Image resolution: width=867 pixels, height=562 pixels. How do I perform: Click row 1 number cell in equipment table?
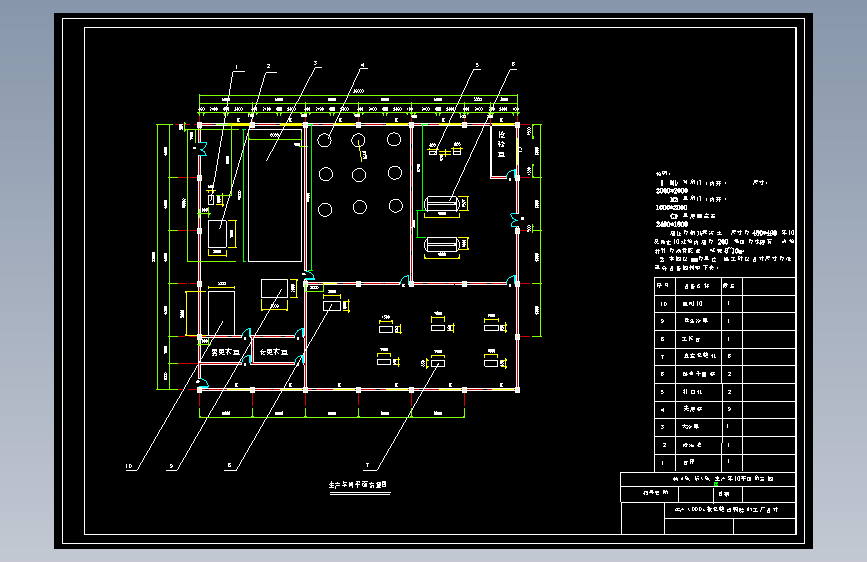tap(665, 462)
